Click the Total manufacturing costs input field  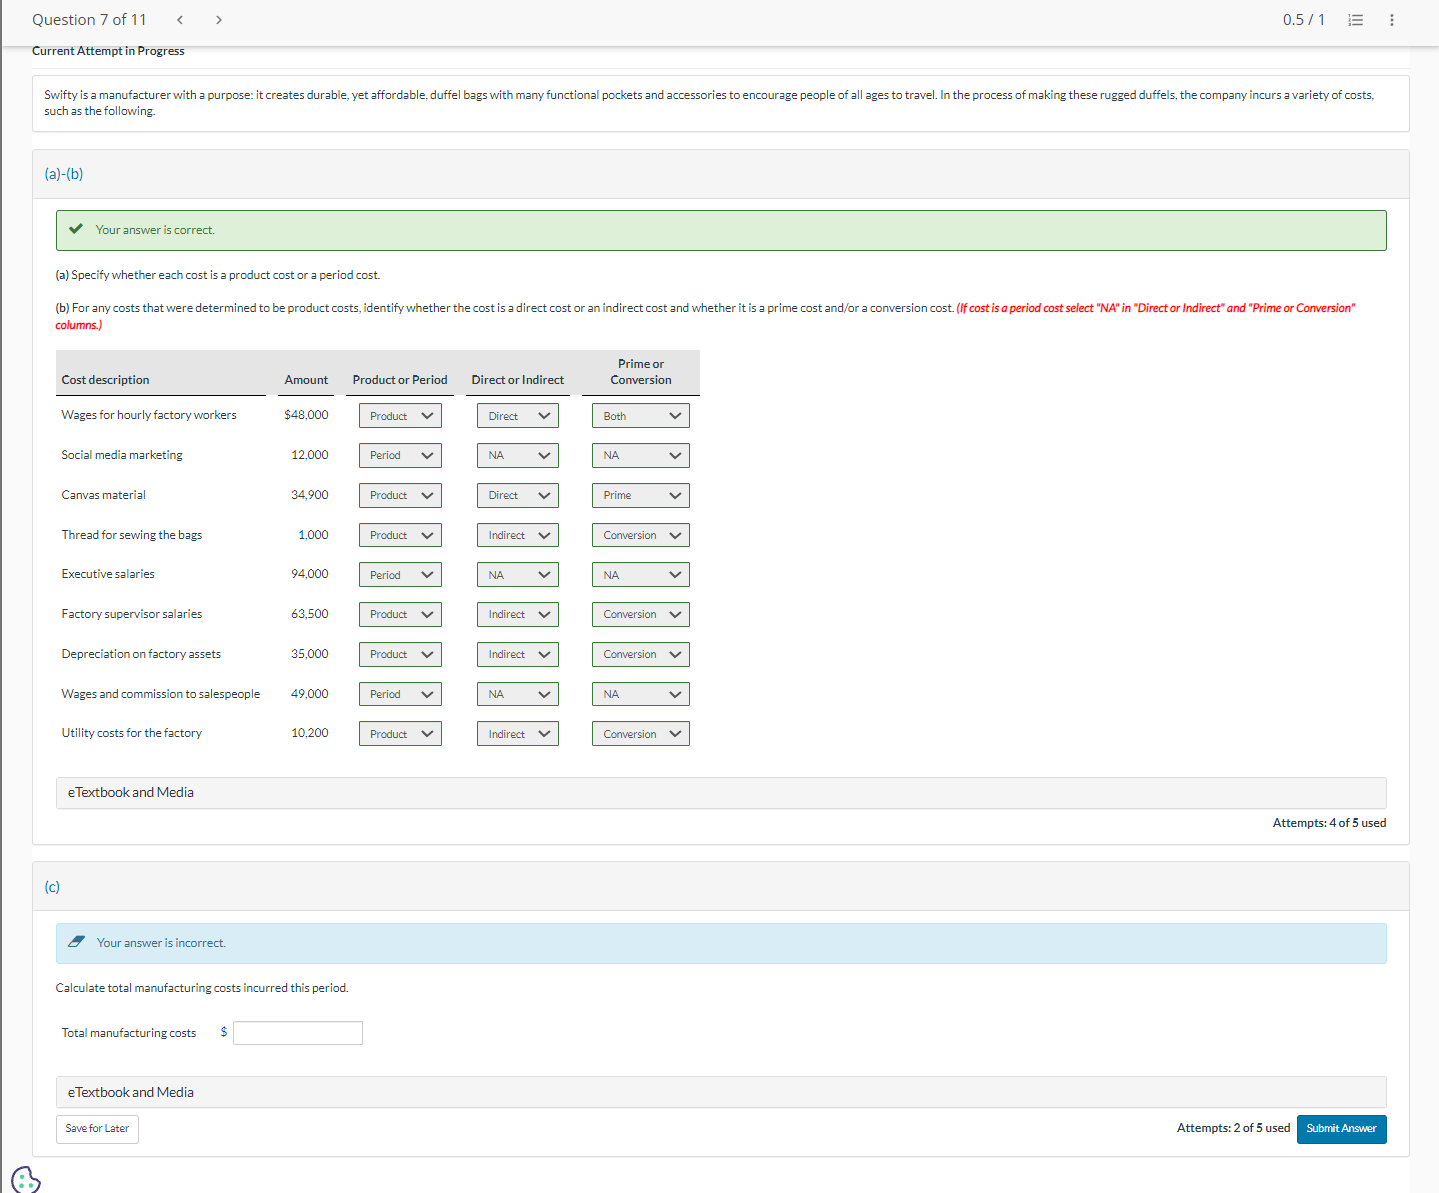coord(298,1033)
